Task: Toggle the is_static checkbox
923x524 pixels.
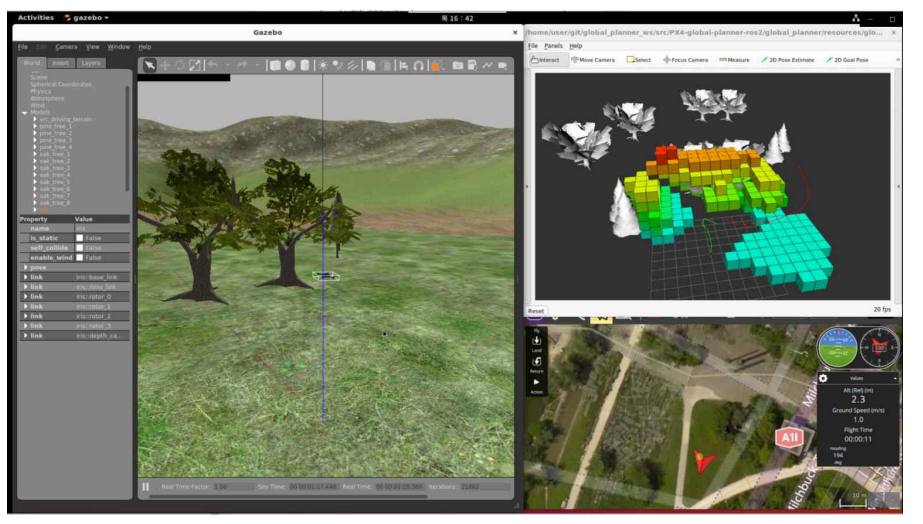Action: pyautogui.click(x=79, y=238)
